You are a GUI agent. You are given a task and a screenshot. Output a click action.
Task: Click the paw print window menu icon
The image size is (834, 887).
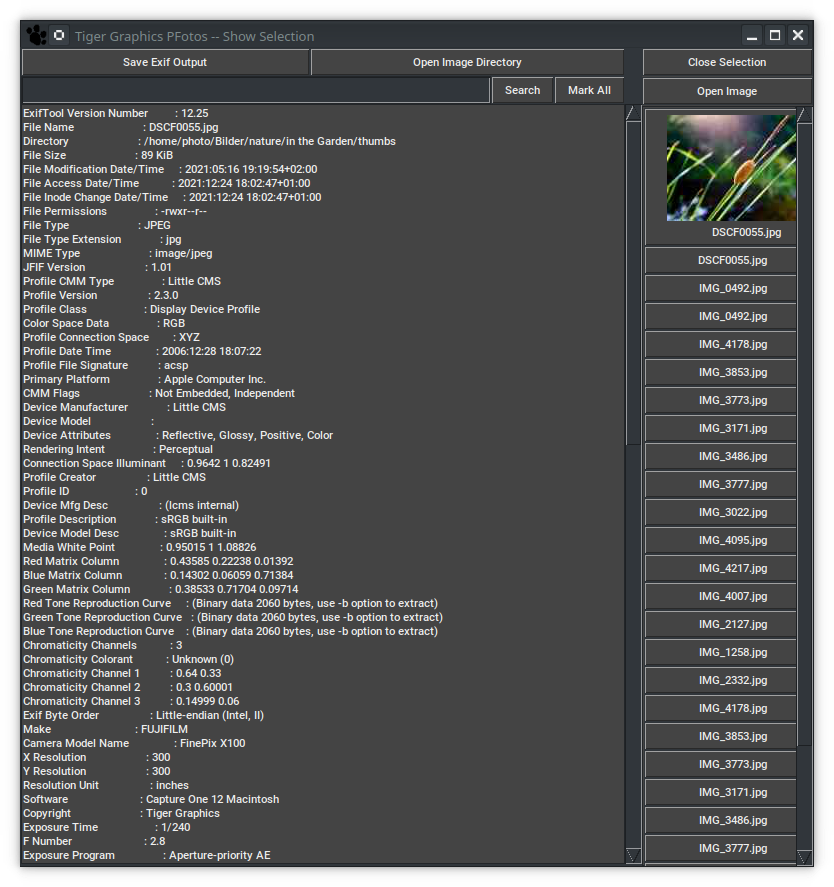(x=36, y=36)
